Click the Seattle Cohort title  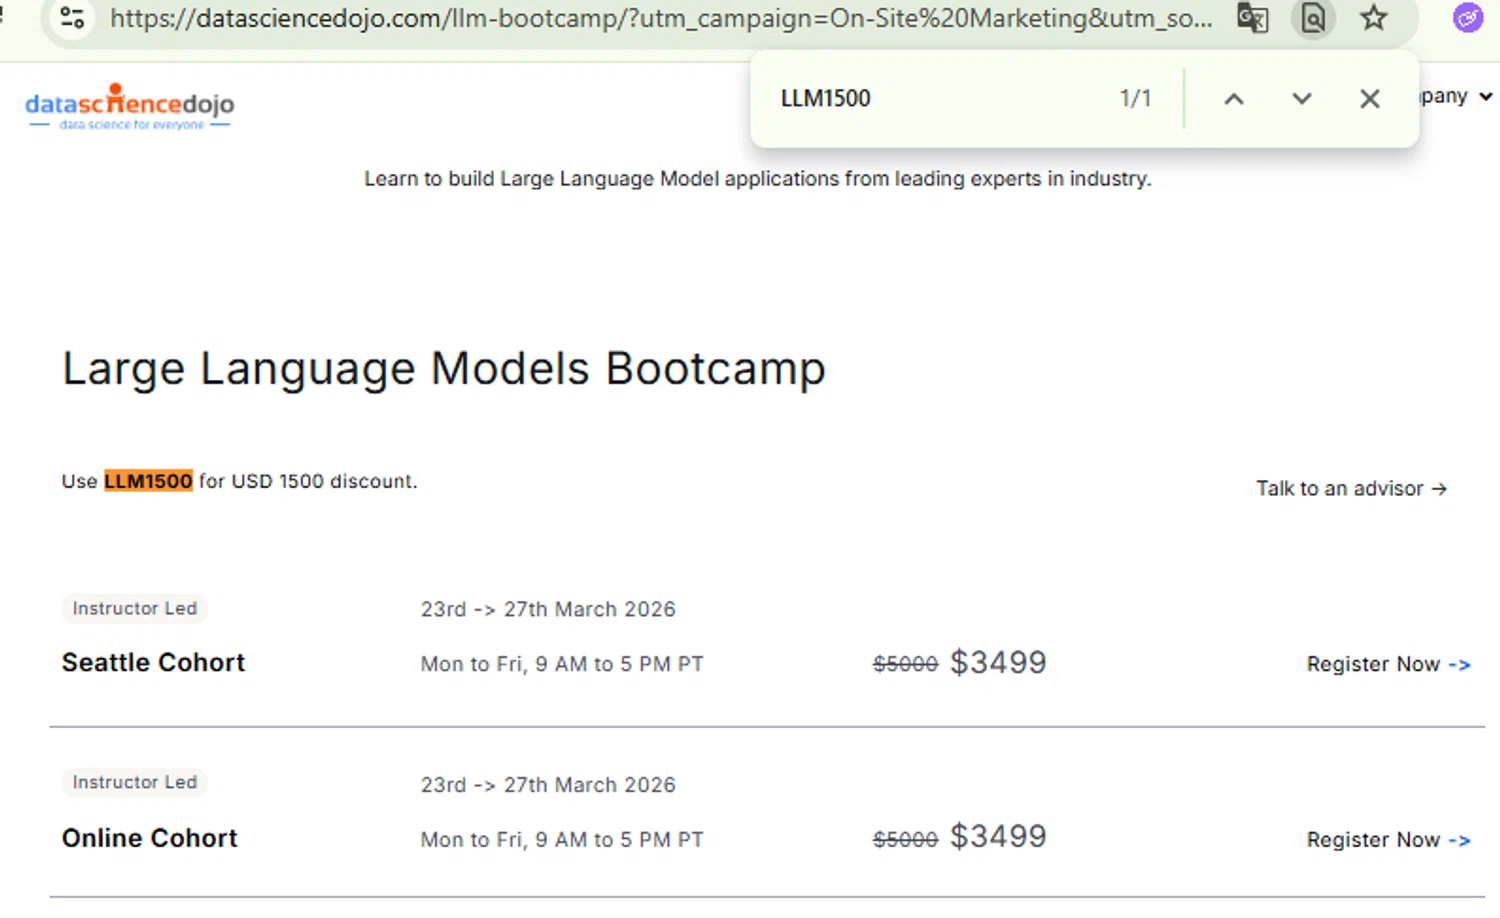153,662
